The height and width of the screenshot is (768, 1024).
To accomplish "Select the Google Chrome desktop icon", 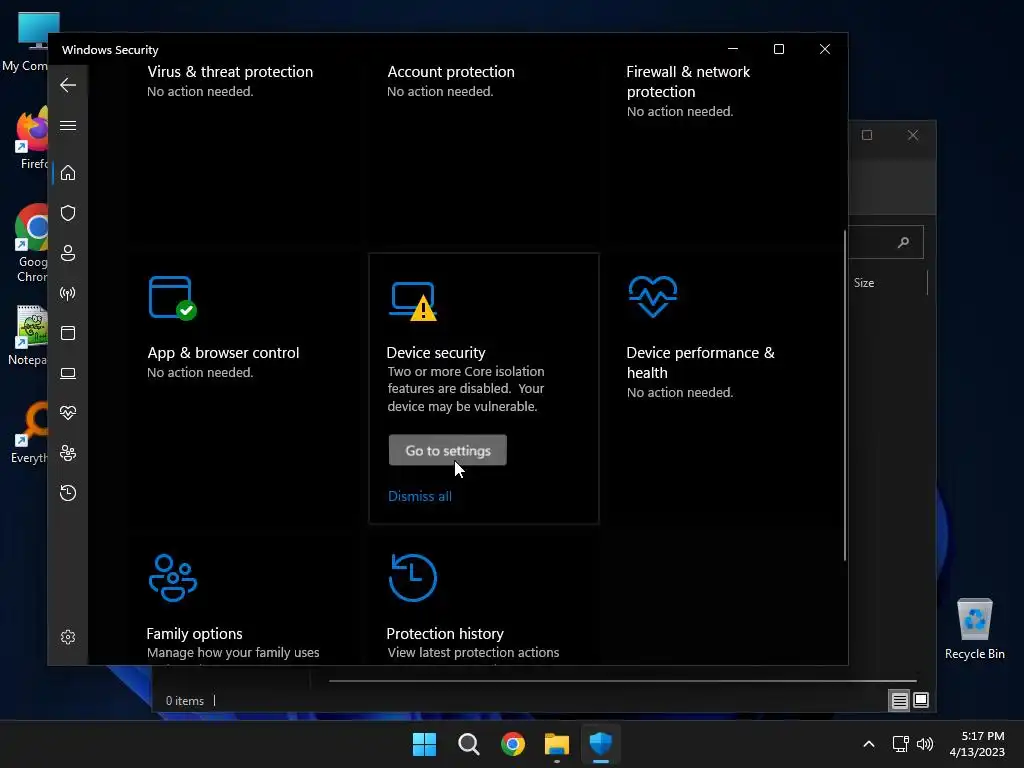I will [x=30, y=244].
